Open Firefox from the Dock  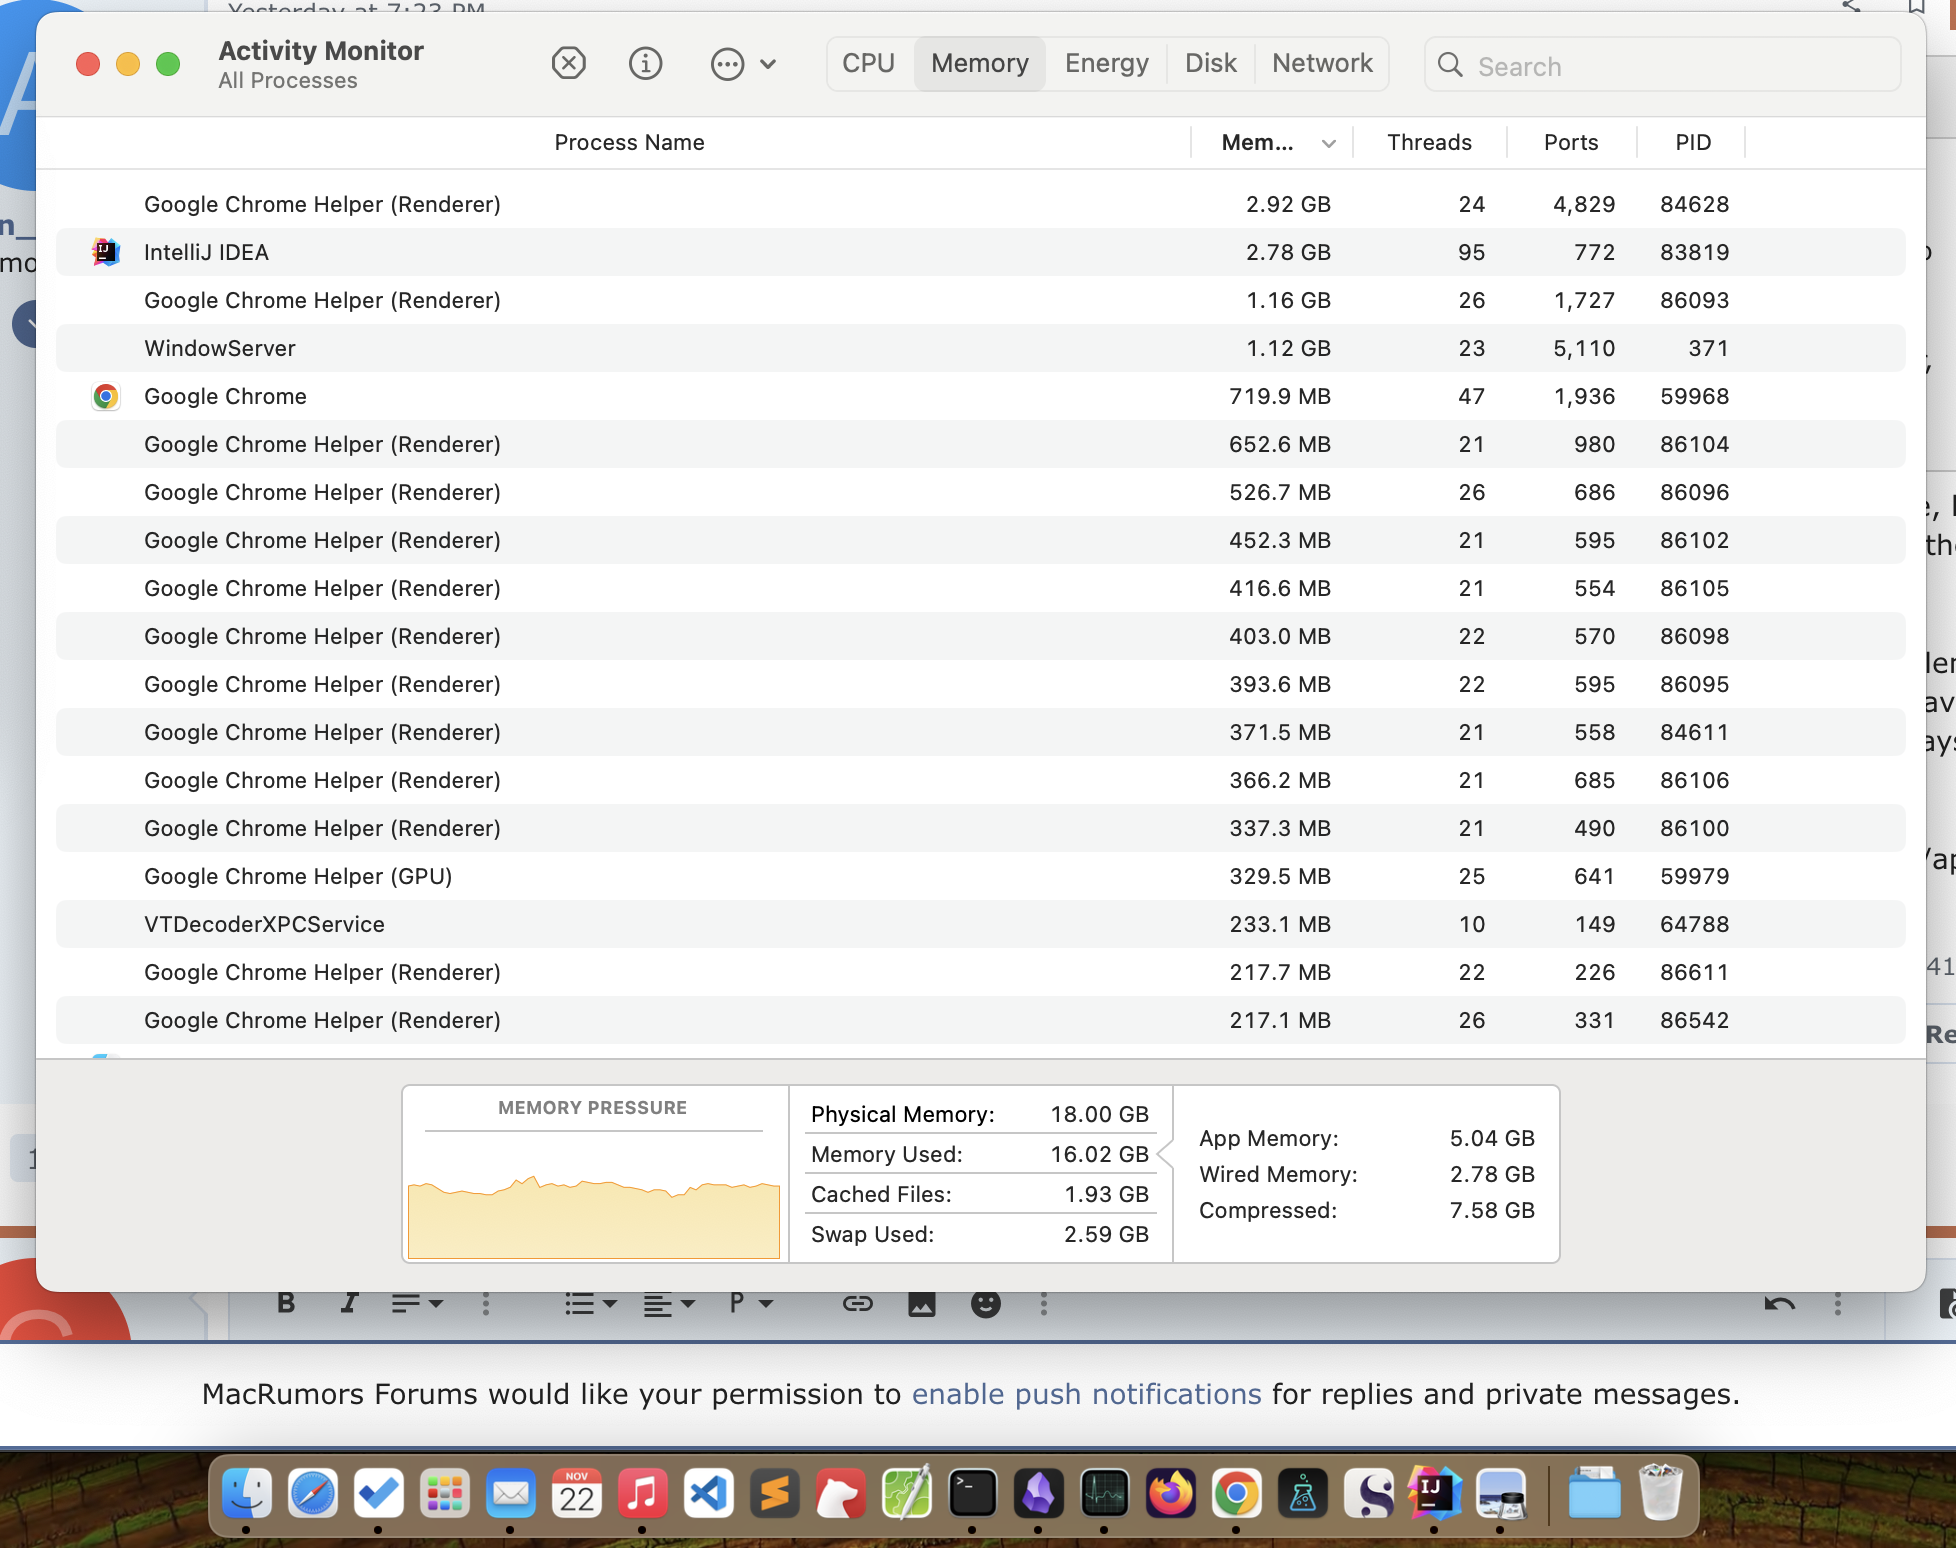coord(1170,1495)
